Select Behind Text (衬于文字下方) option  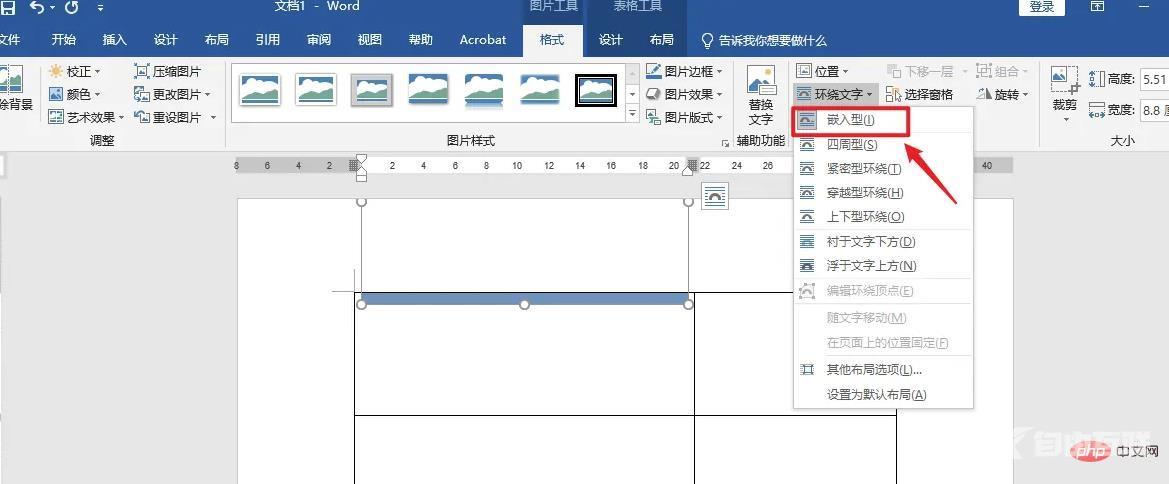click(870, 242)
